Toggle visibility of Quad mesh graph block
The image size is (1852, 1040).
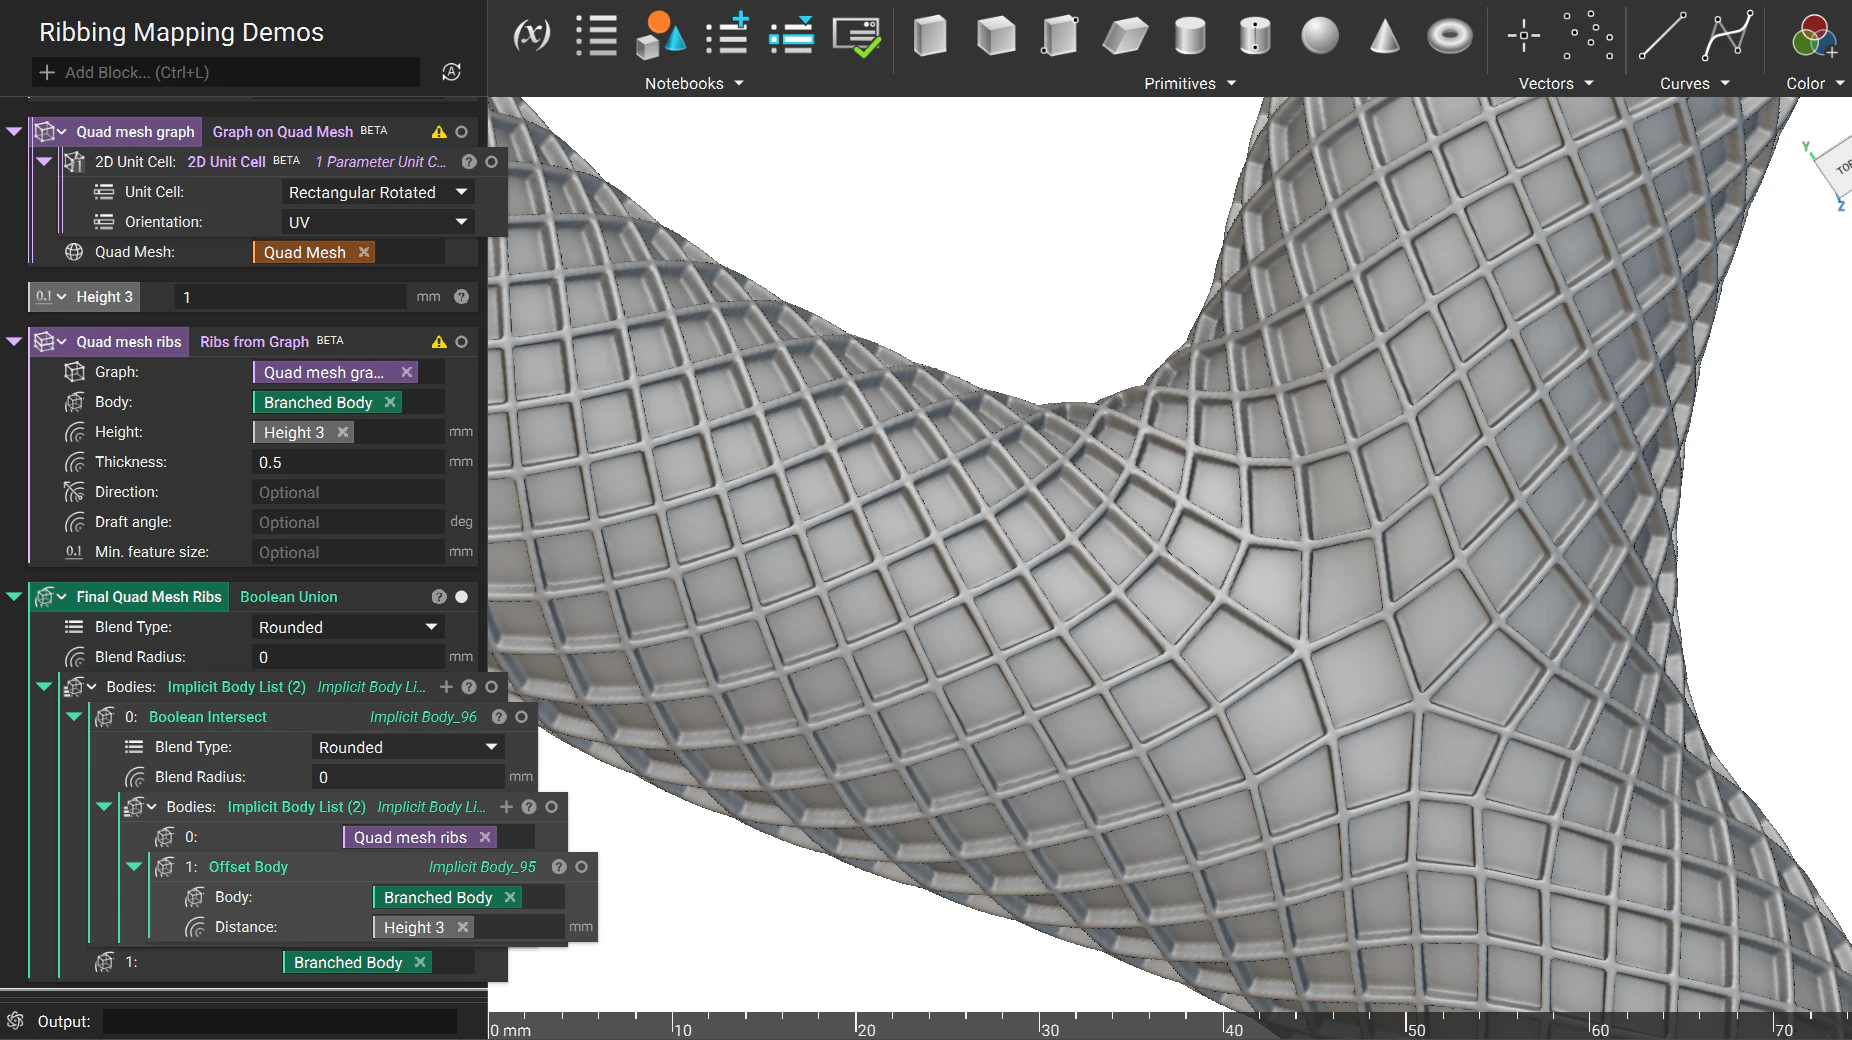click(x=461, y=132)
